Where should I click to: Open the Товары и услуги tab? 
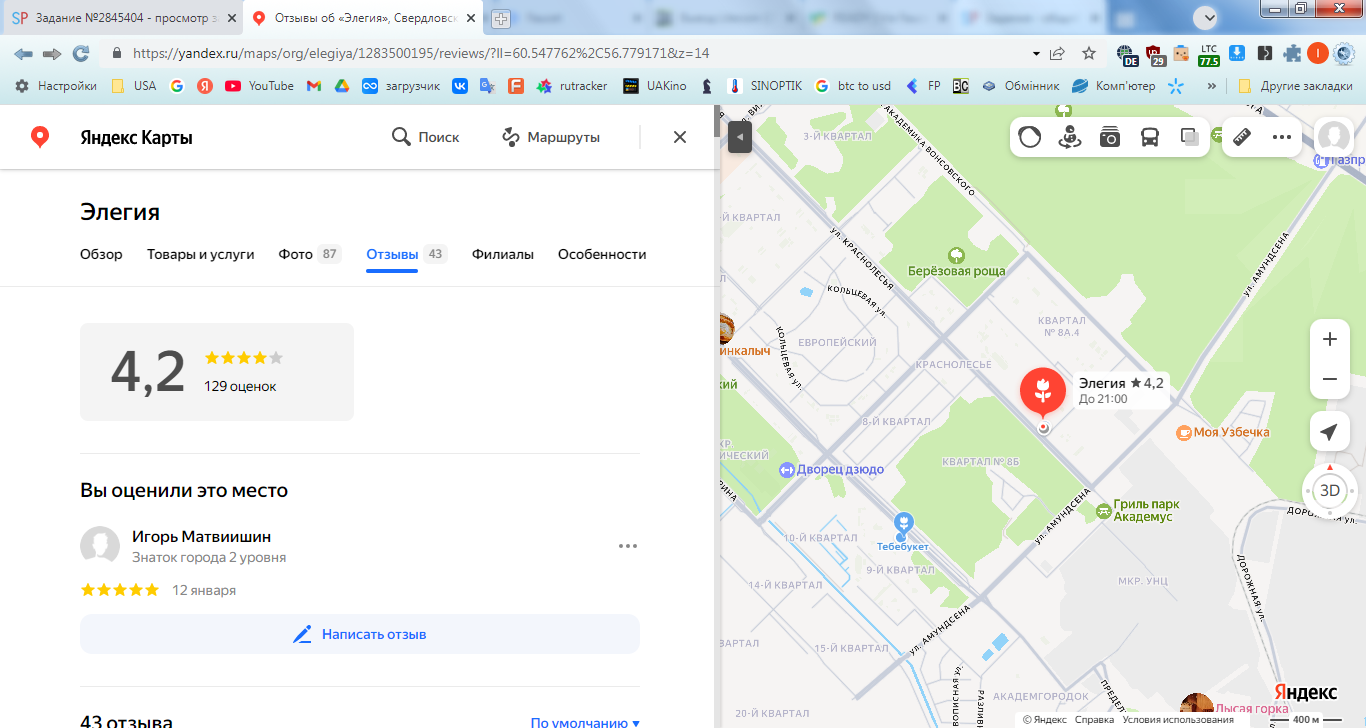click(x=200, y=254)
